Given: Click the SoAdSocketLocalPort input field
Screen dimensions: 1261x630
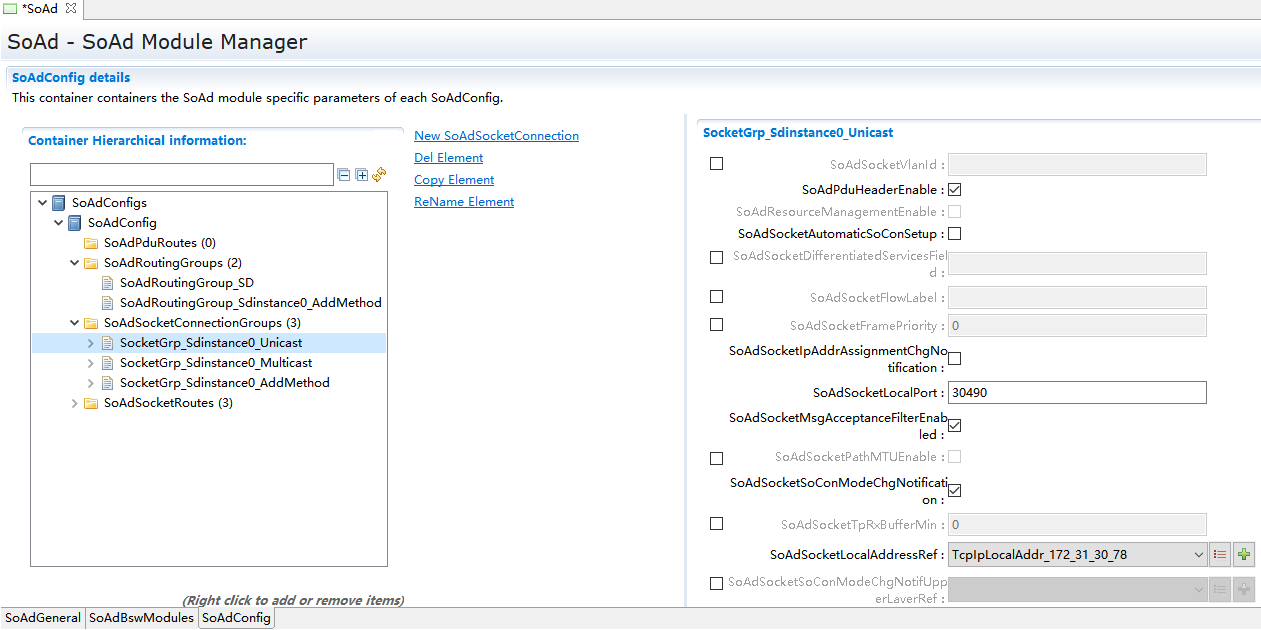Looking at the screenshot, I should tap(1076, 393).
